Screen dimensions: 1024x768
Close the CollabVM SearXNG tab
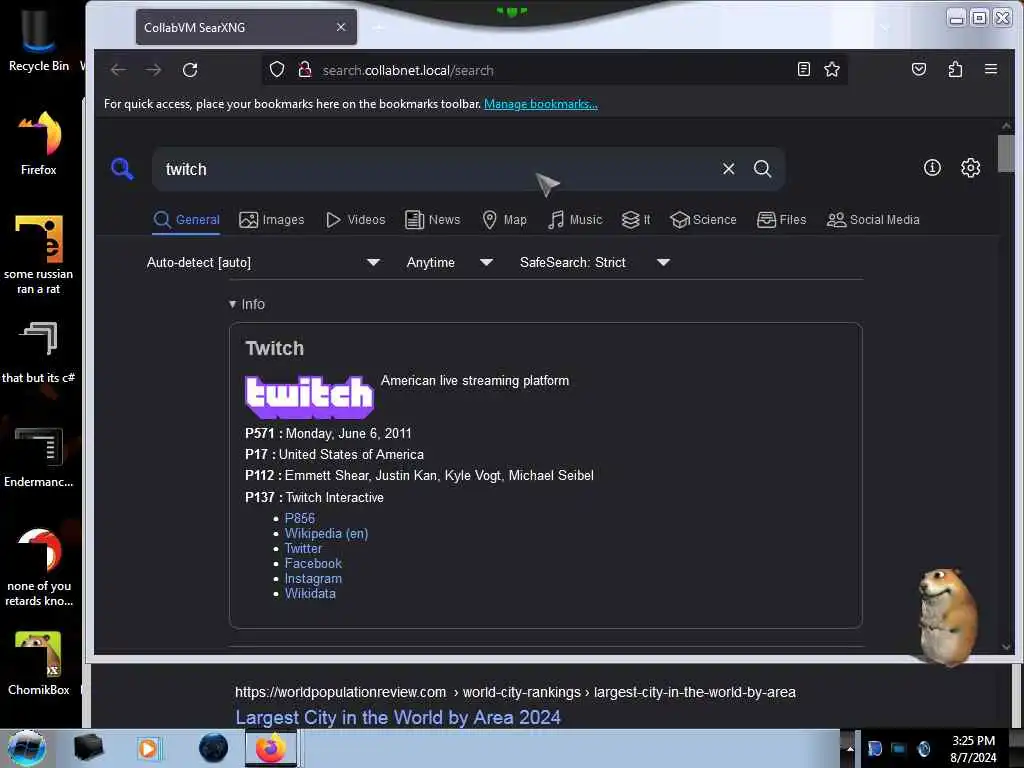(341, 27)
